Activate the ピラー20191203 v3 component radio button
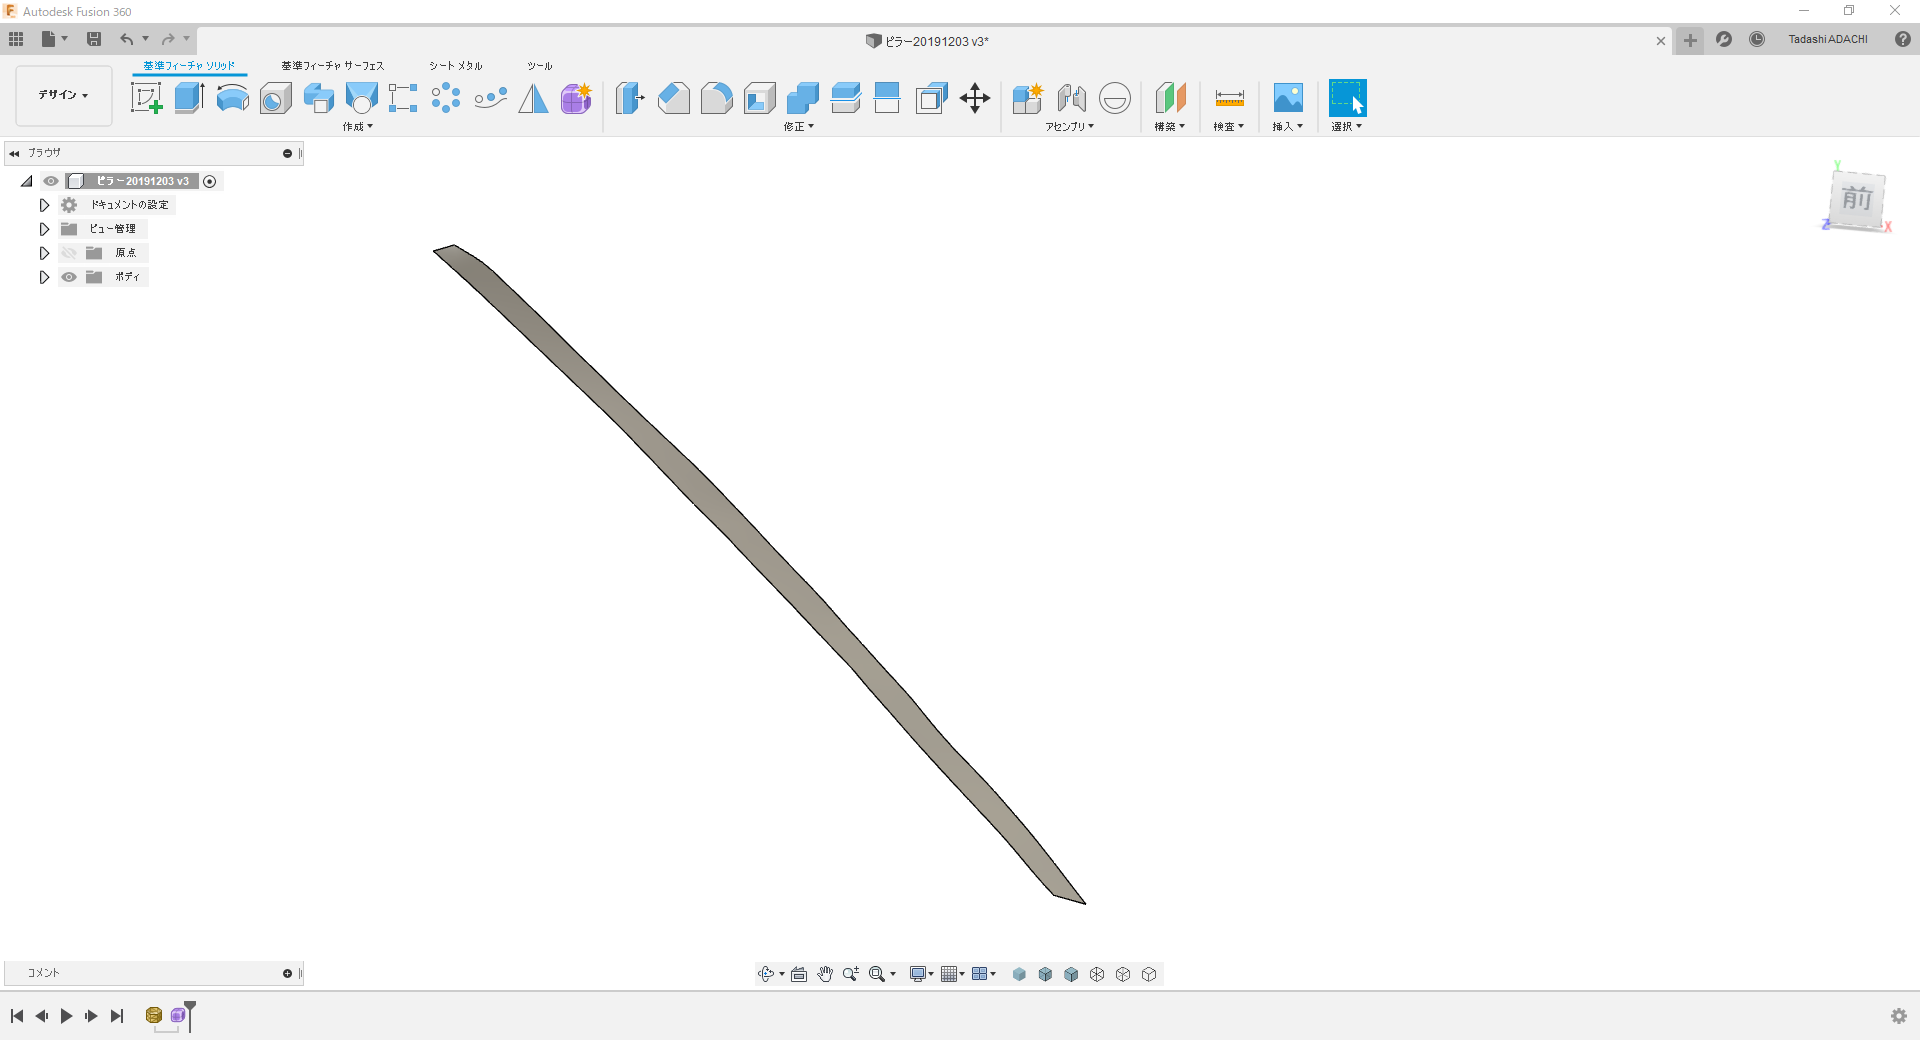Viewport: 1920px width, 1040px height. [210, 181]
